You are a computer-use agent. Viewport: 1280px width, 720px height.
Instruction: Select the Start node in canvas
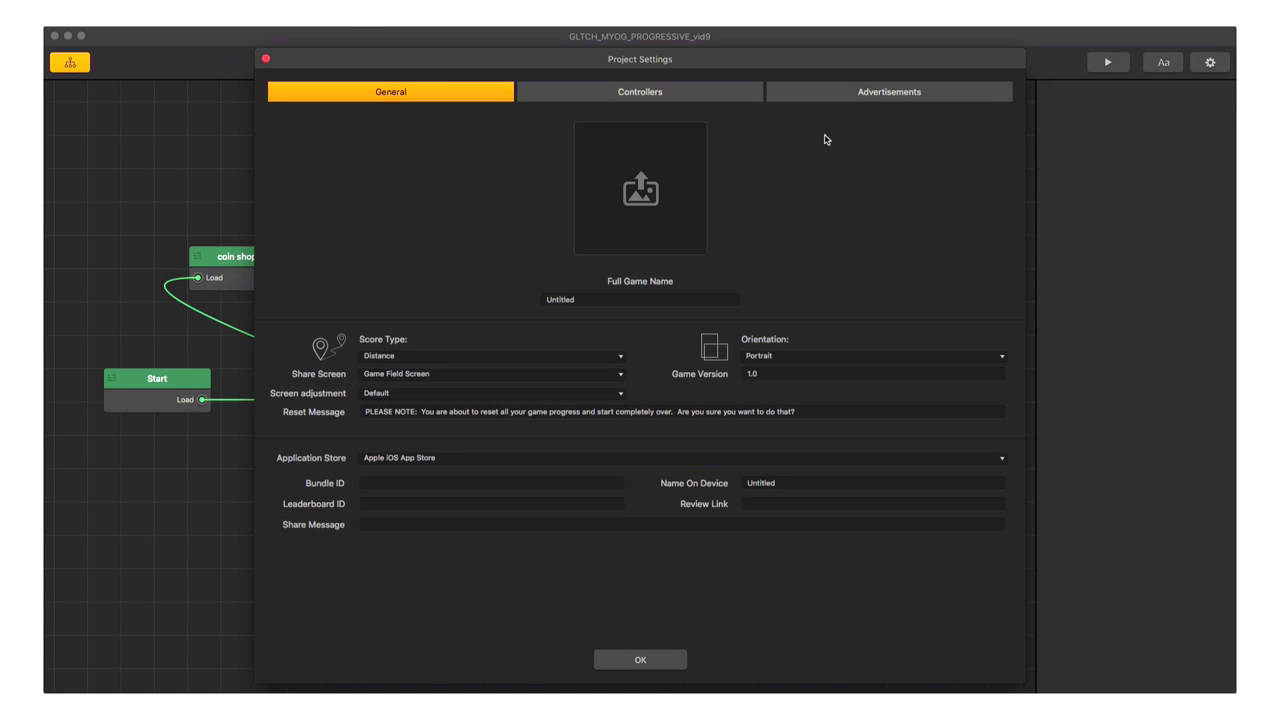157,379
